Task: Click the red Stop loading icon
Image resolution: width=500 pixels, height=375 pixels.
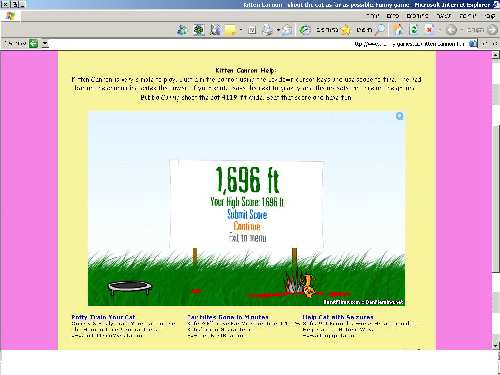Action: pos(429,30)
